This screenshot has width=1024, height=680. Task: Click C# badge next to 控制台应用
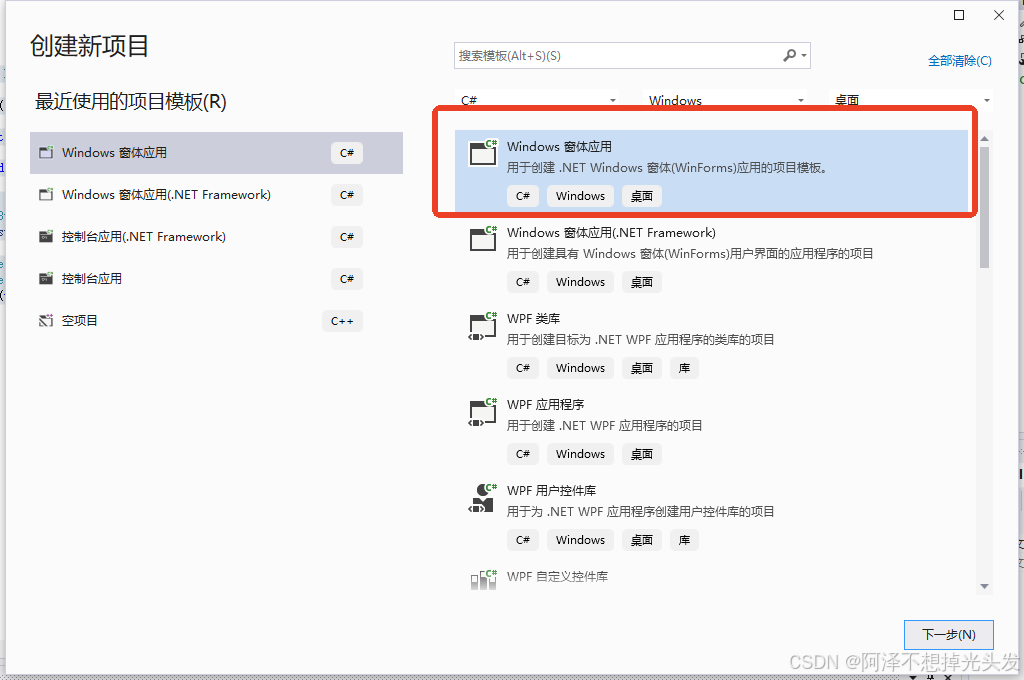[x=347, y=279]
